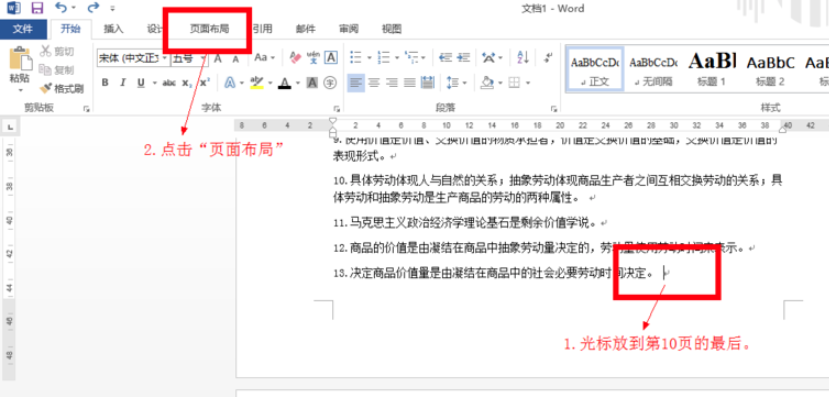Center-align the paragraph

374,82
